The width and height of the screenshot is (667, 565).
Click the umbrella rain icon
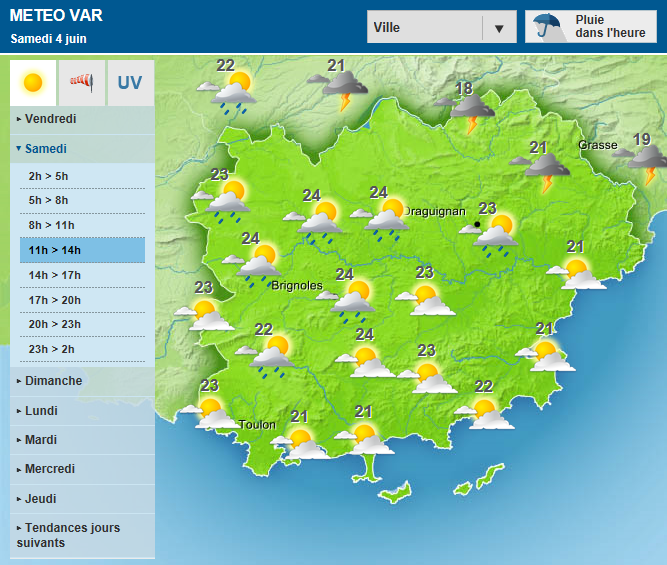[x=547, y=27]
